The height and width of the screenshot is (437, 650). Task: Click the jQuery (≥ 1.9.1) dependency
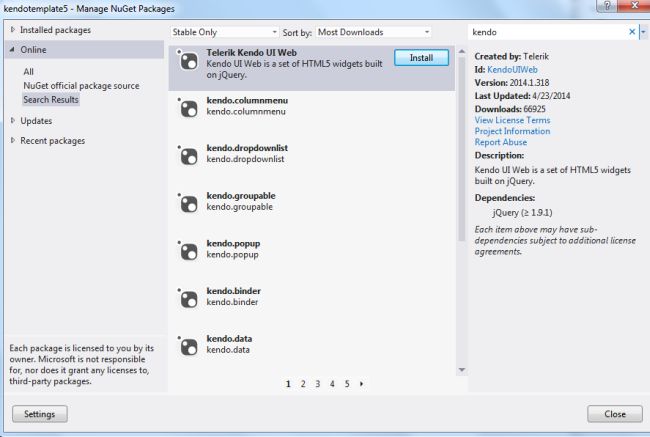point(522,213)
